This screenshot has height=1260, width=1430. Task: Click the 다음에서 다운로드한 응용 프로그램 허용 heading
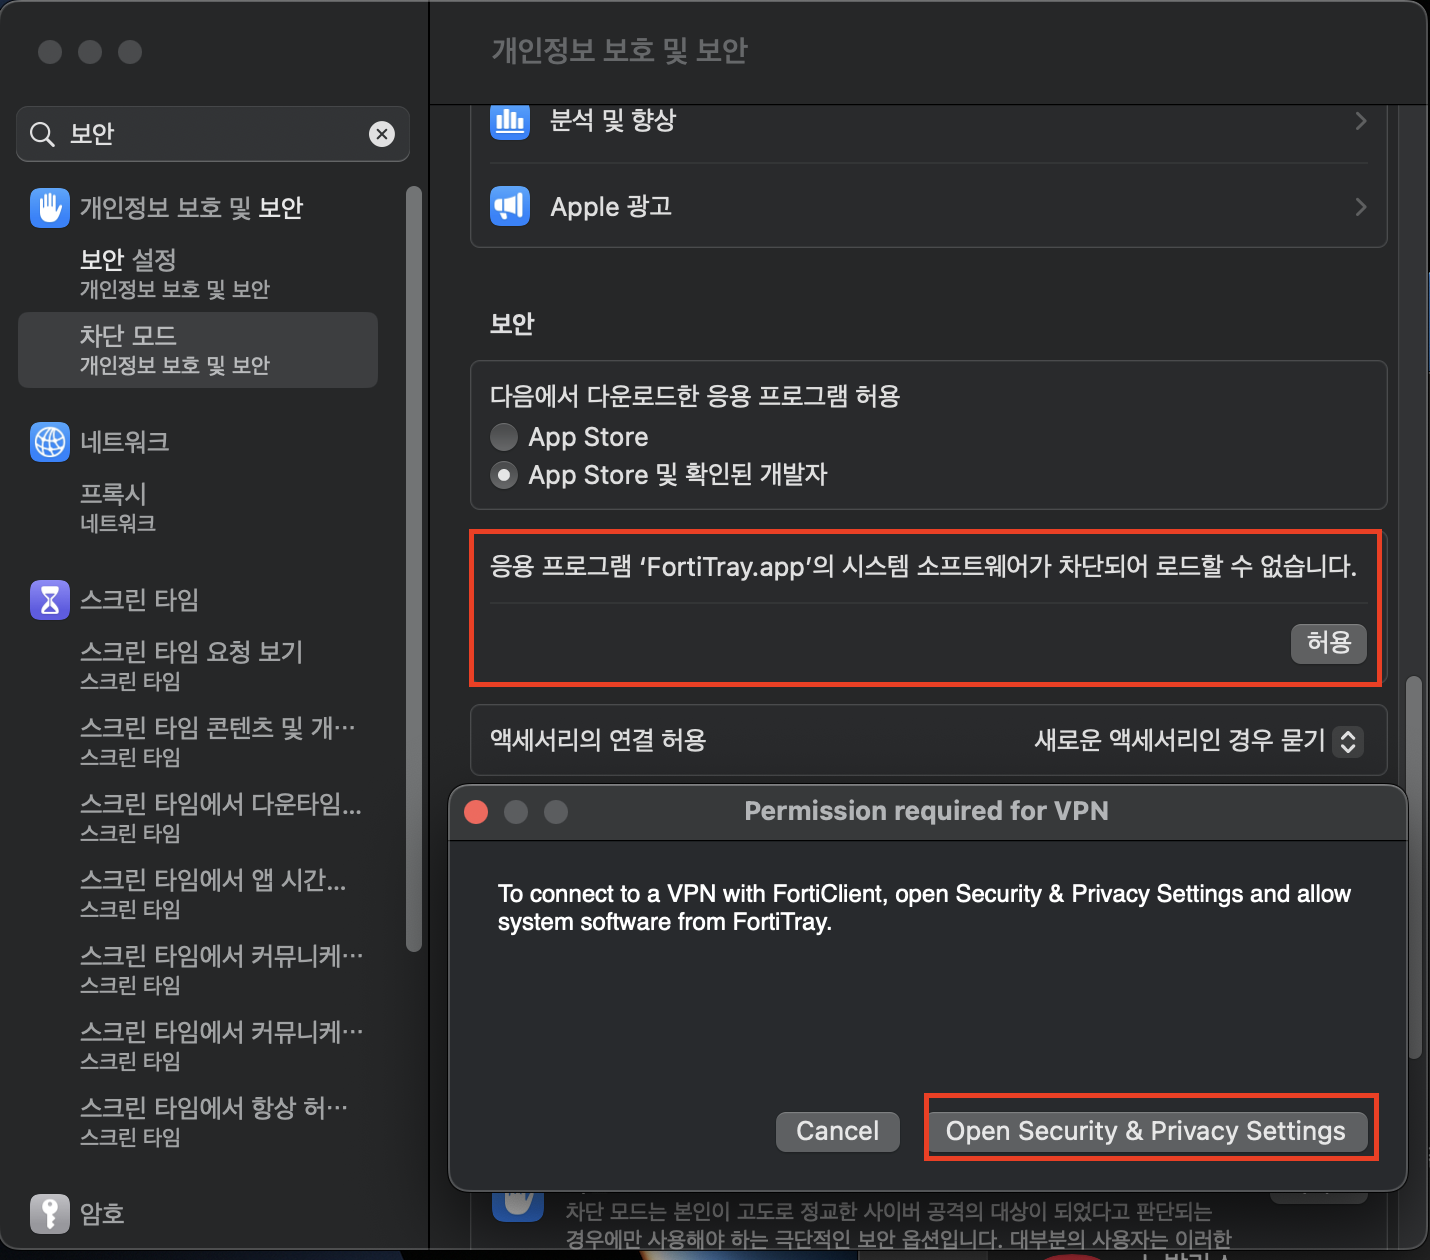pyautogui.click(x=695, y=396)
